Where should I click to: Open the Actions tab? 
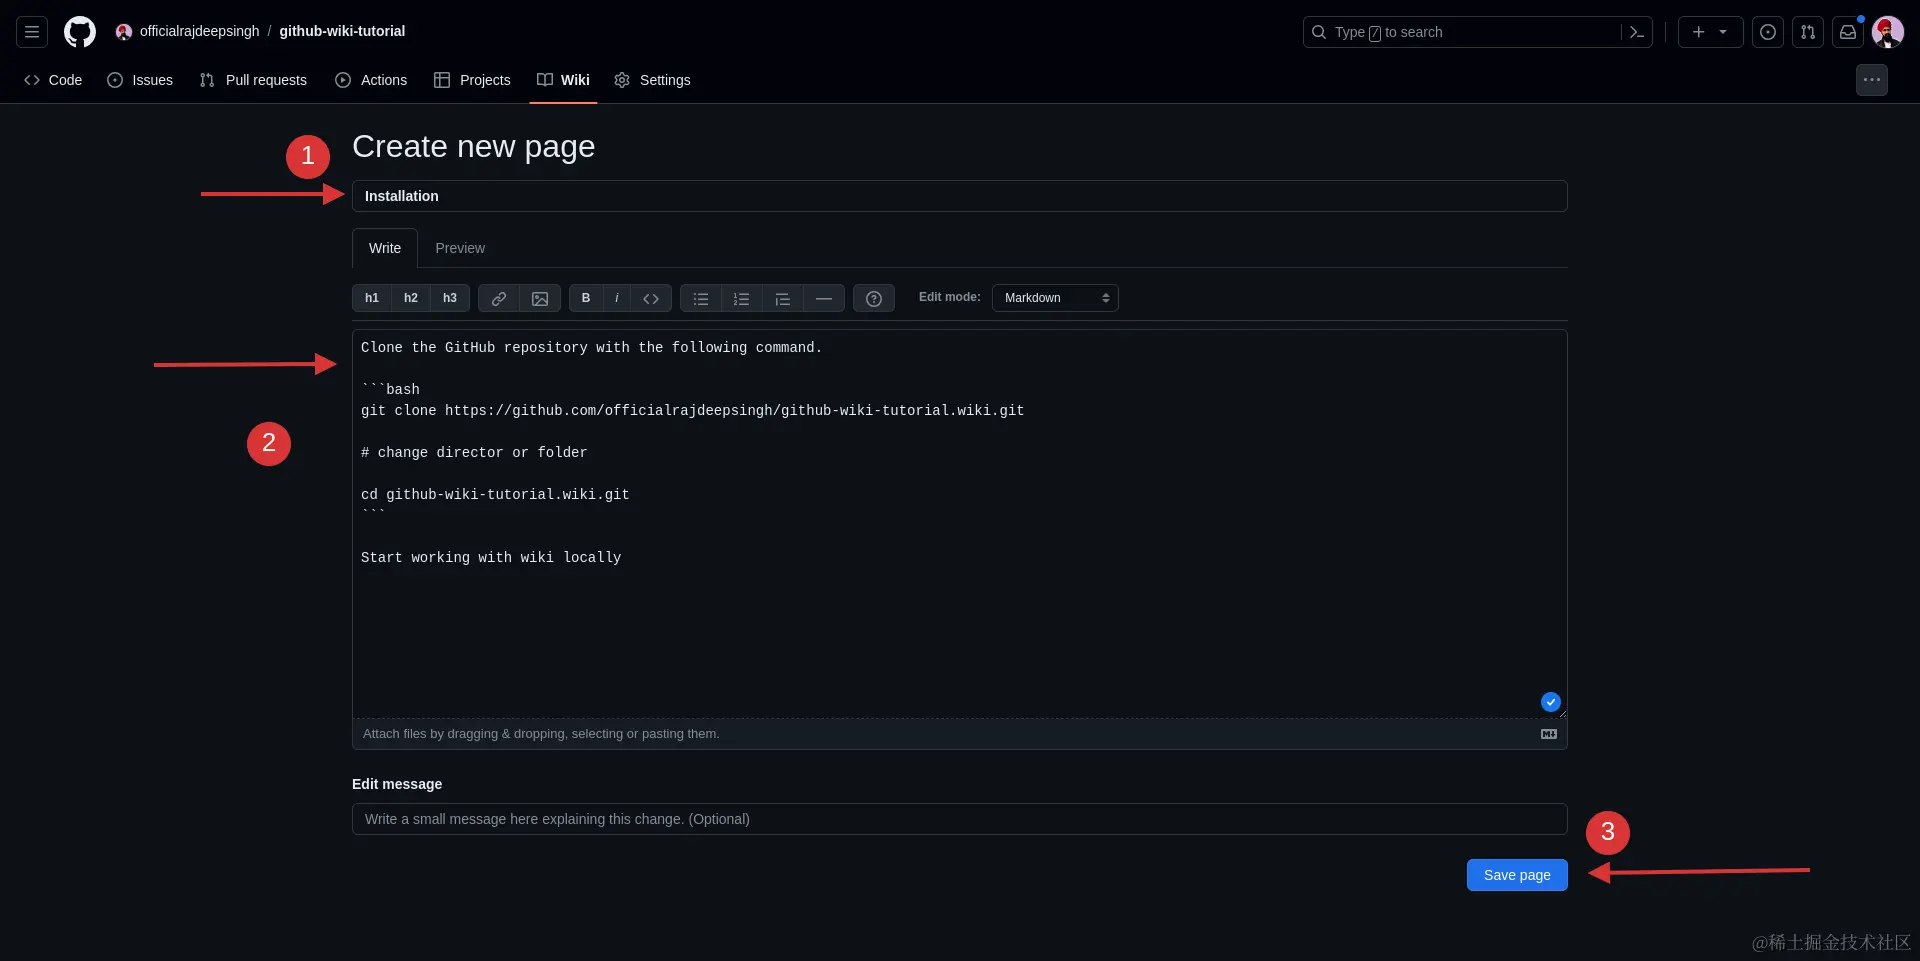[x=371, y=80]
